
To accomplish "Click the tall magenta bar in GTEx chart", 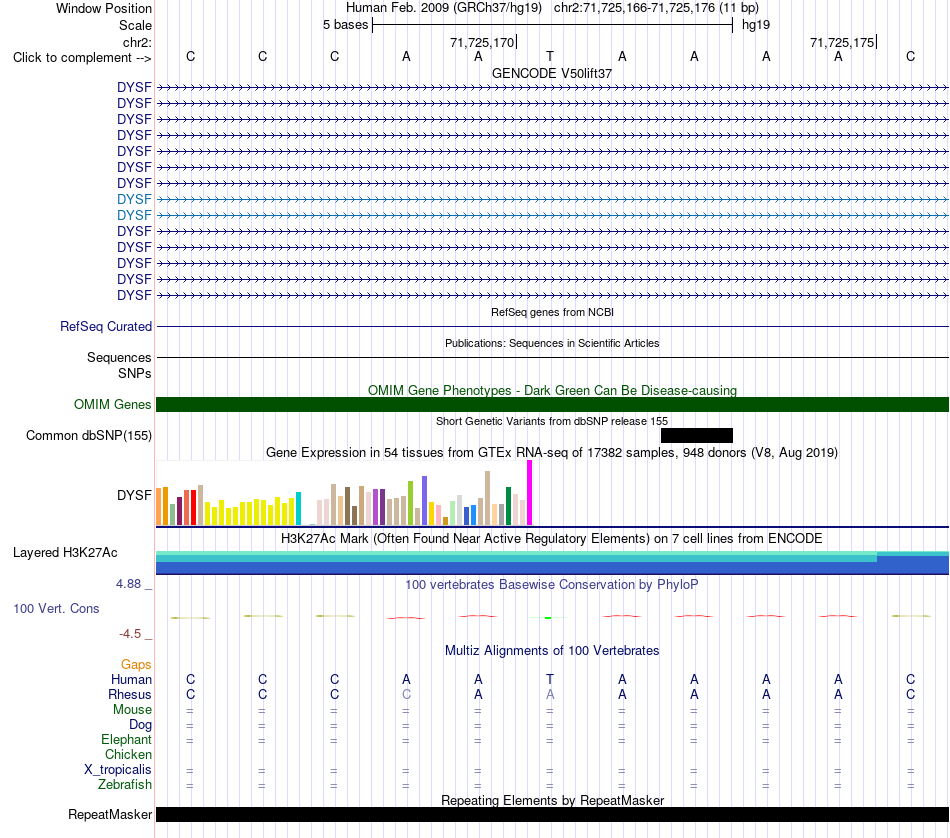I will pyautogui.click(x=530, y=493).
